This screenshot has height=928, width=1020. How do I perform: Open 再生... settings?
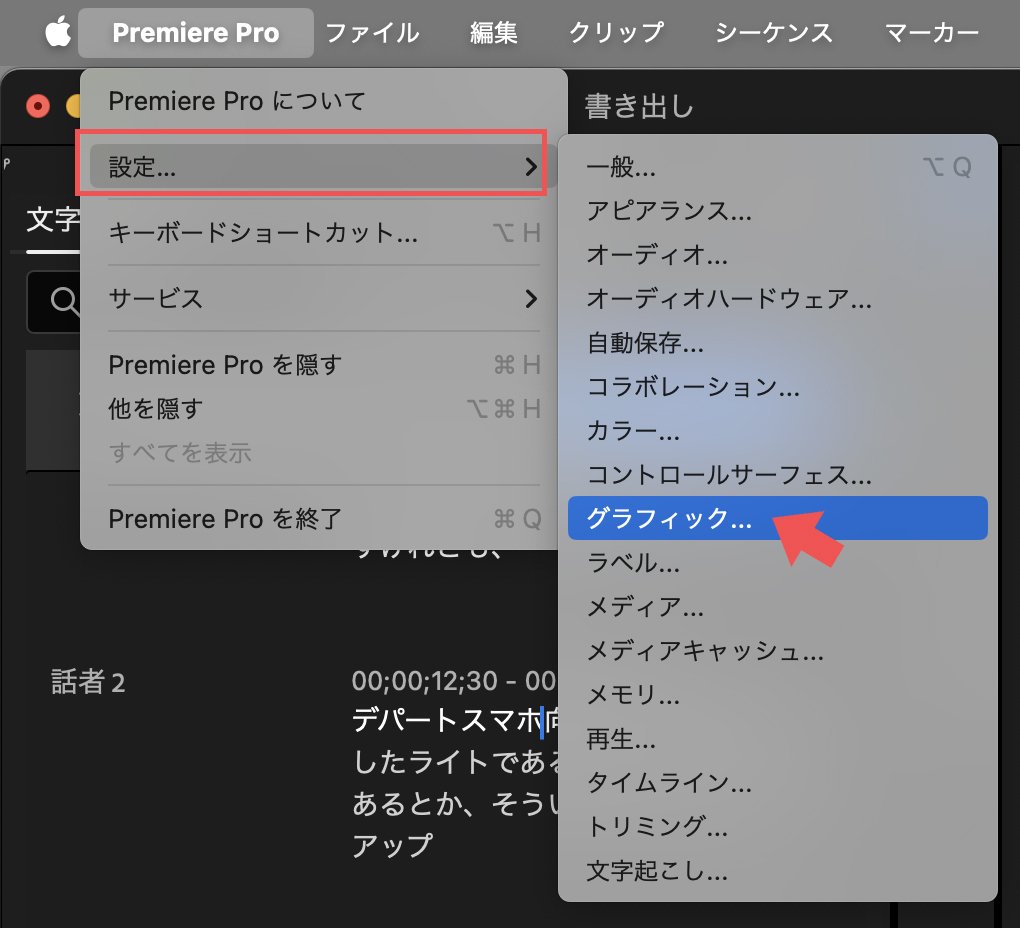pyautogui.click(x=777, y=738)
